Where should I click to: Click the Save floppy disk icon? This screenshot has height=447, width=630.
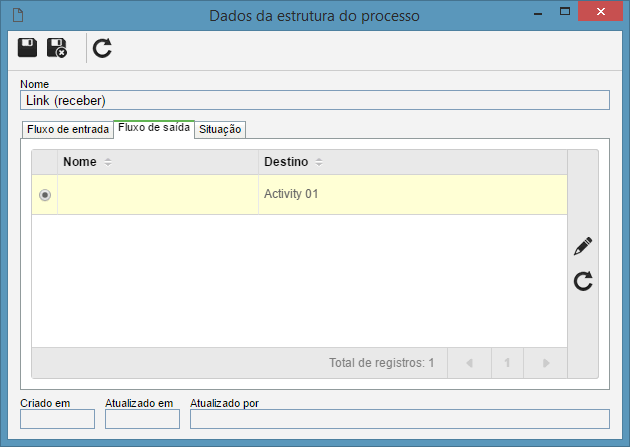click(x=27, y=48)
